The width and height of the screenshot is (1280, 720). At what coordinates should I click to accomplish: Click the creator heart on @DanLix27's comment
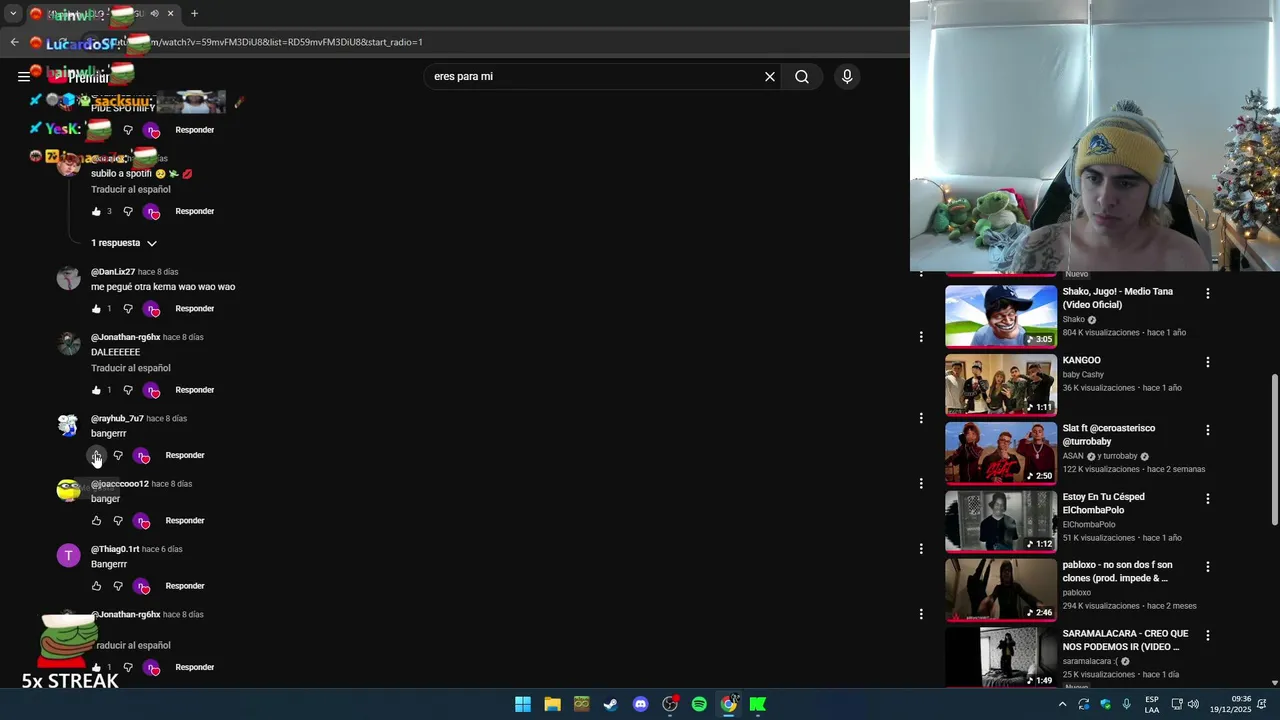(x=152, y=309)
